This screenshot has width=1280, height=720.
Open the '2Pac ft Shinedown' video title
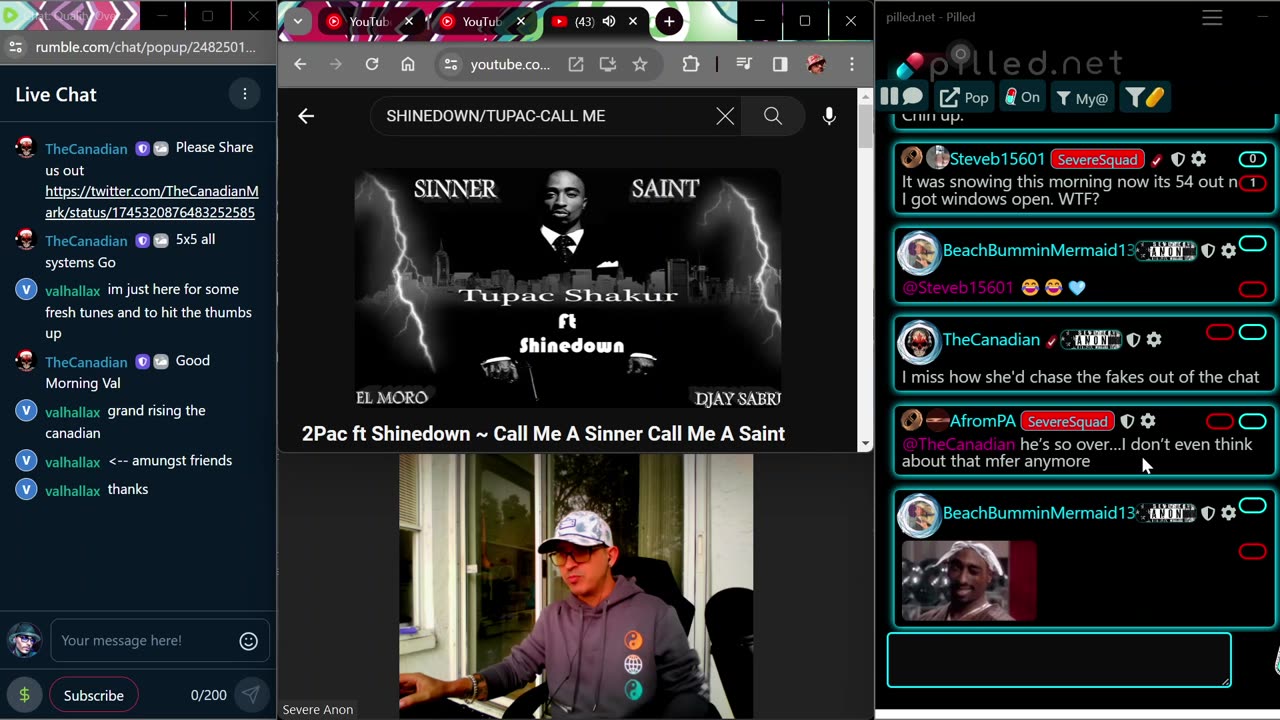point(543,434)
